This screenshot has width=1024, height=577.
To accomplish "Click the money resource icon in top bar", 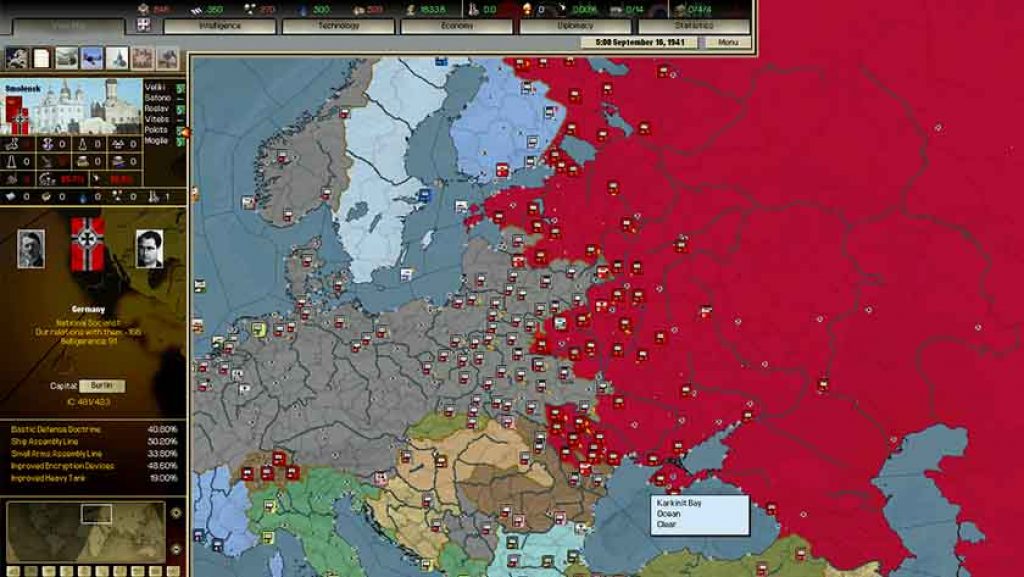I will coord(410,8).
